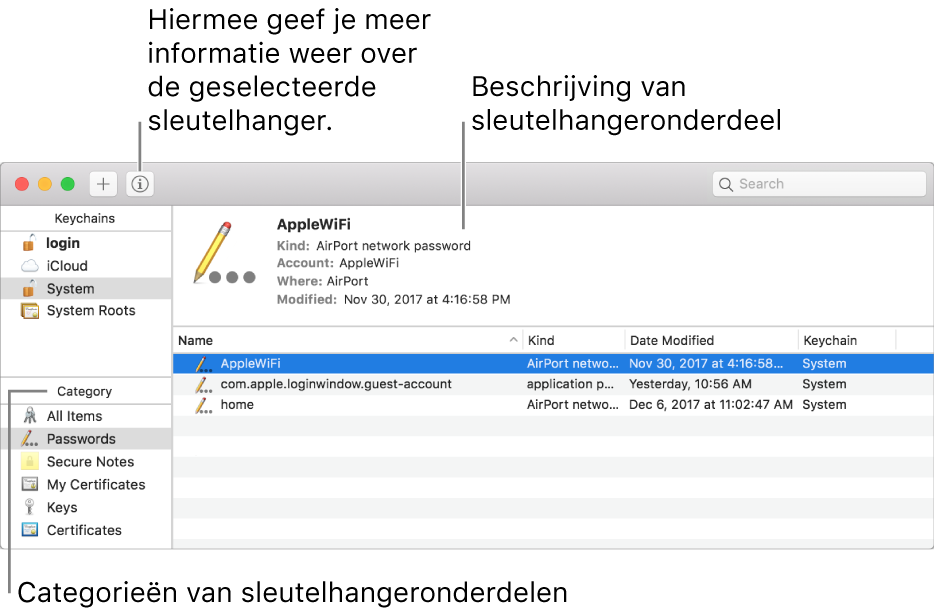
Task: Click the AppleWiFi title in the details pane
Action: pos(314,225)
